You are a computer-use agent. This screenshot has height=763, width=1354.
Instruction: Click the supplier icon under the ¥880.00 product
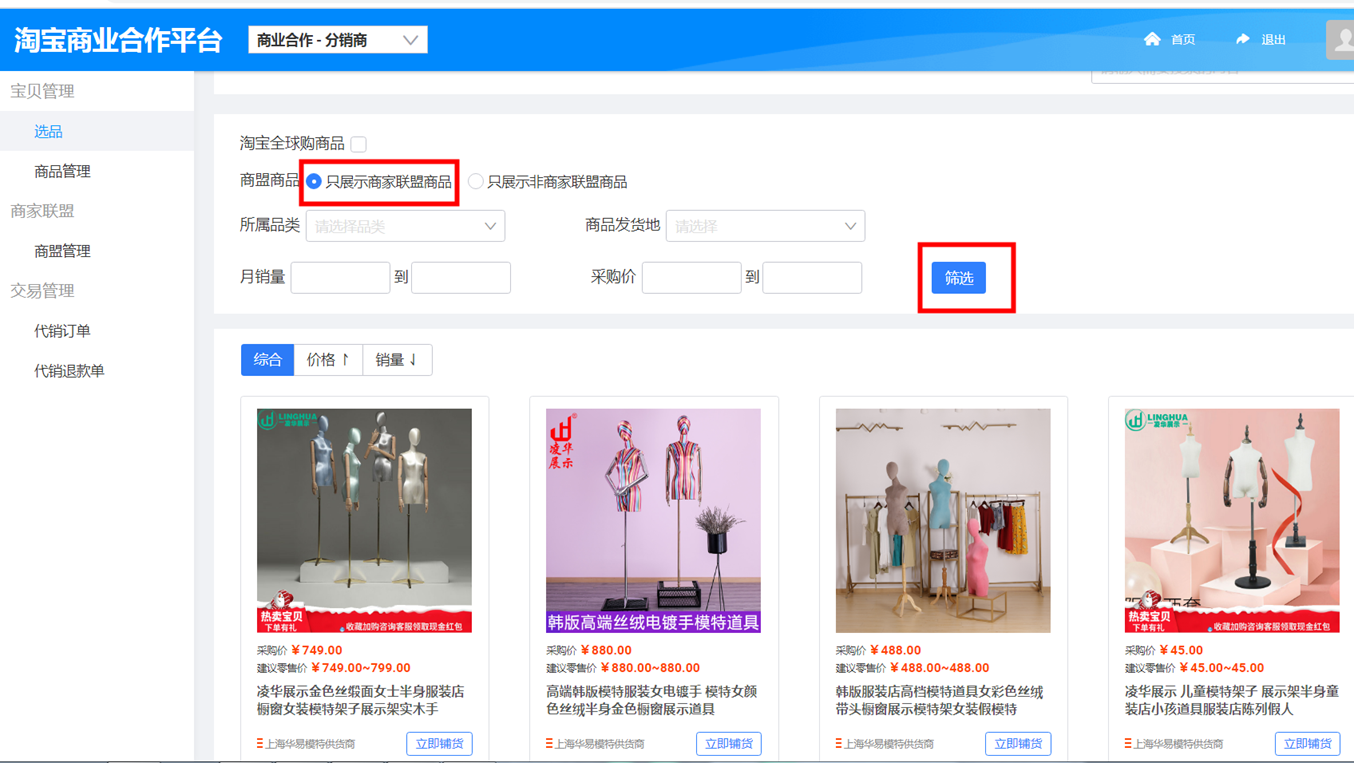pos(549,743)
